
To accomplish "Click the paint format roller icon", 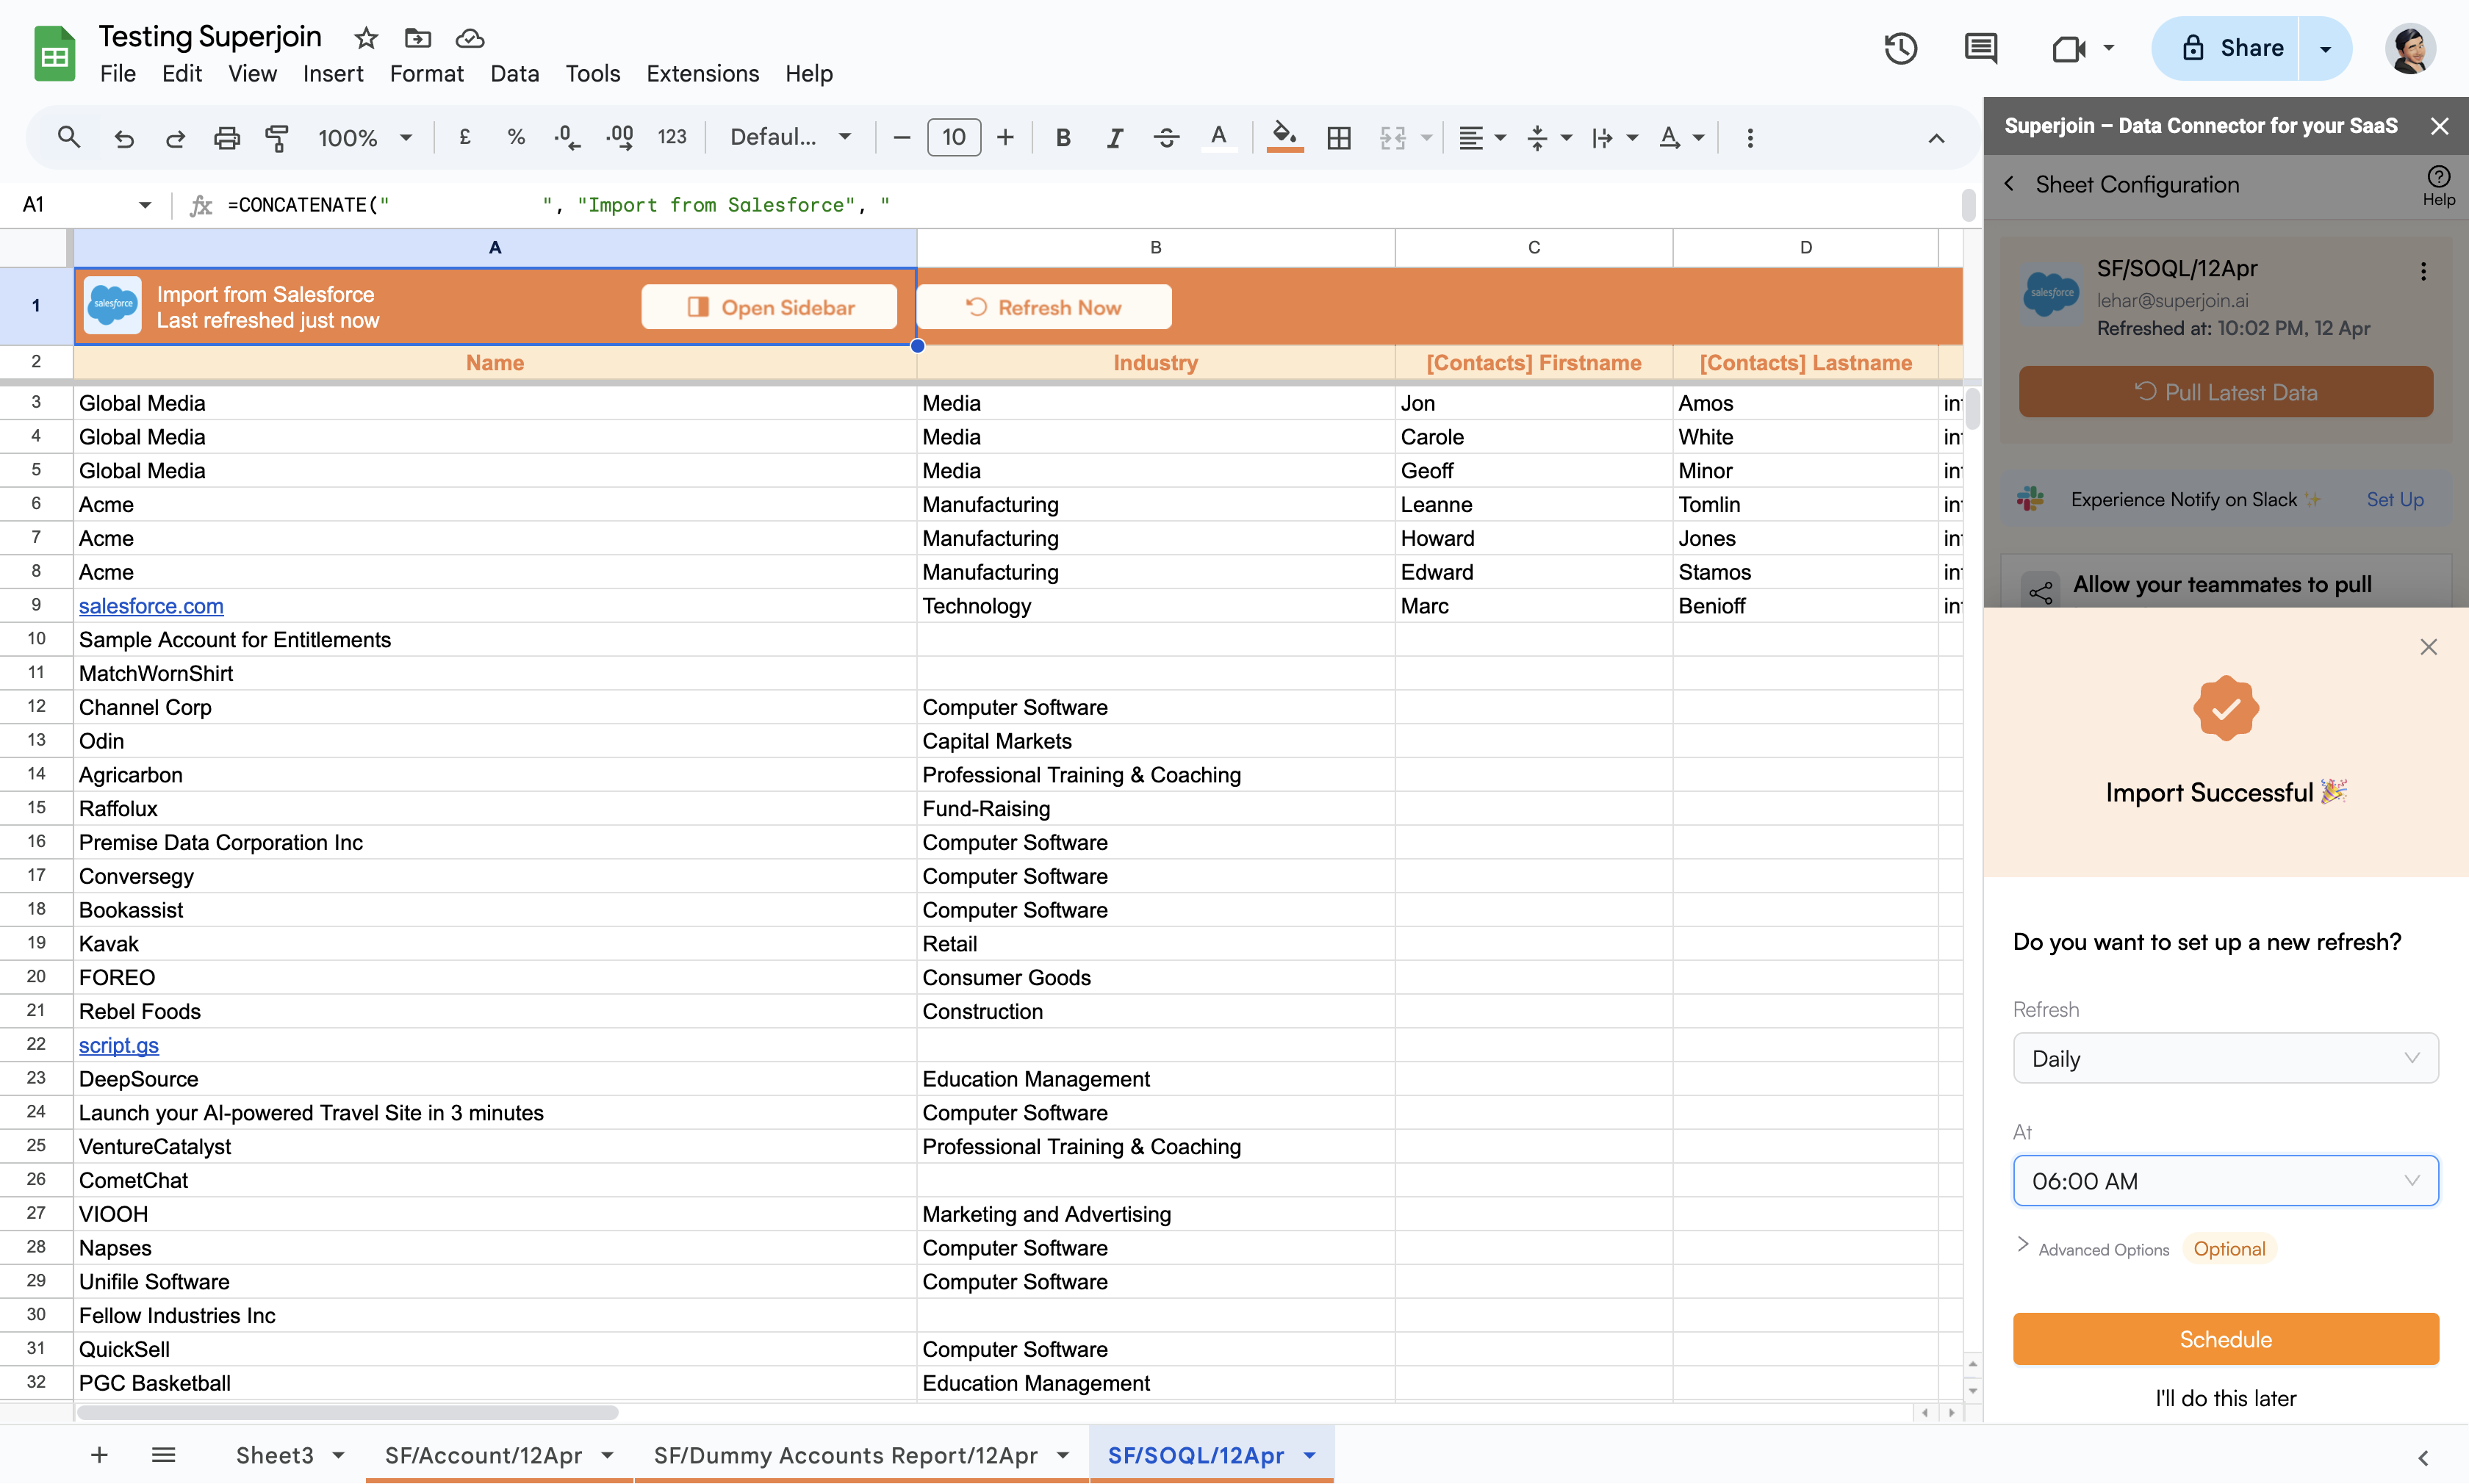I will pos(277,137).
